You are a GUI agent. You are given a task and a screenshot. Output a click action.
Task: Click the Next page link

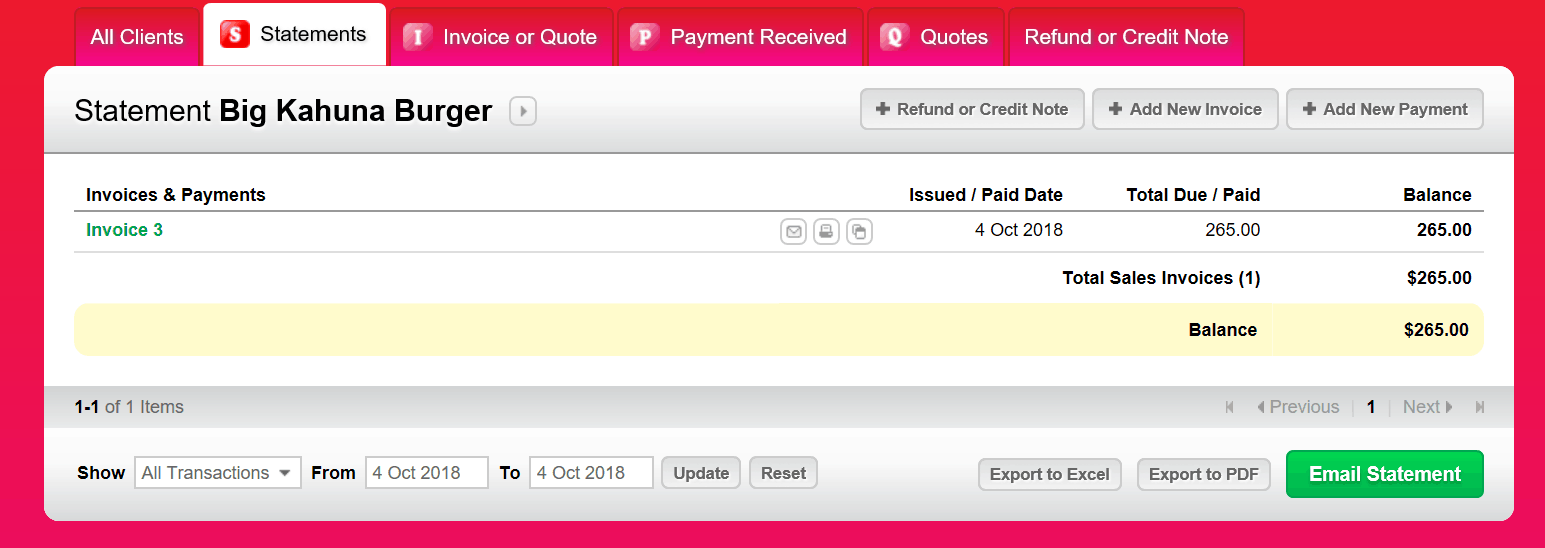coord(1427,407)
